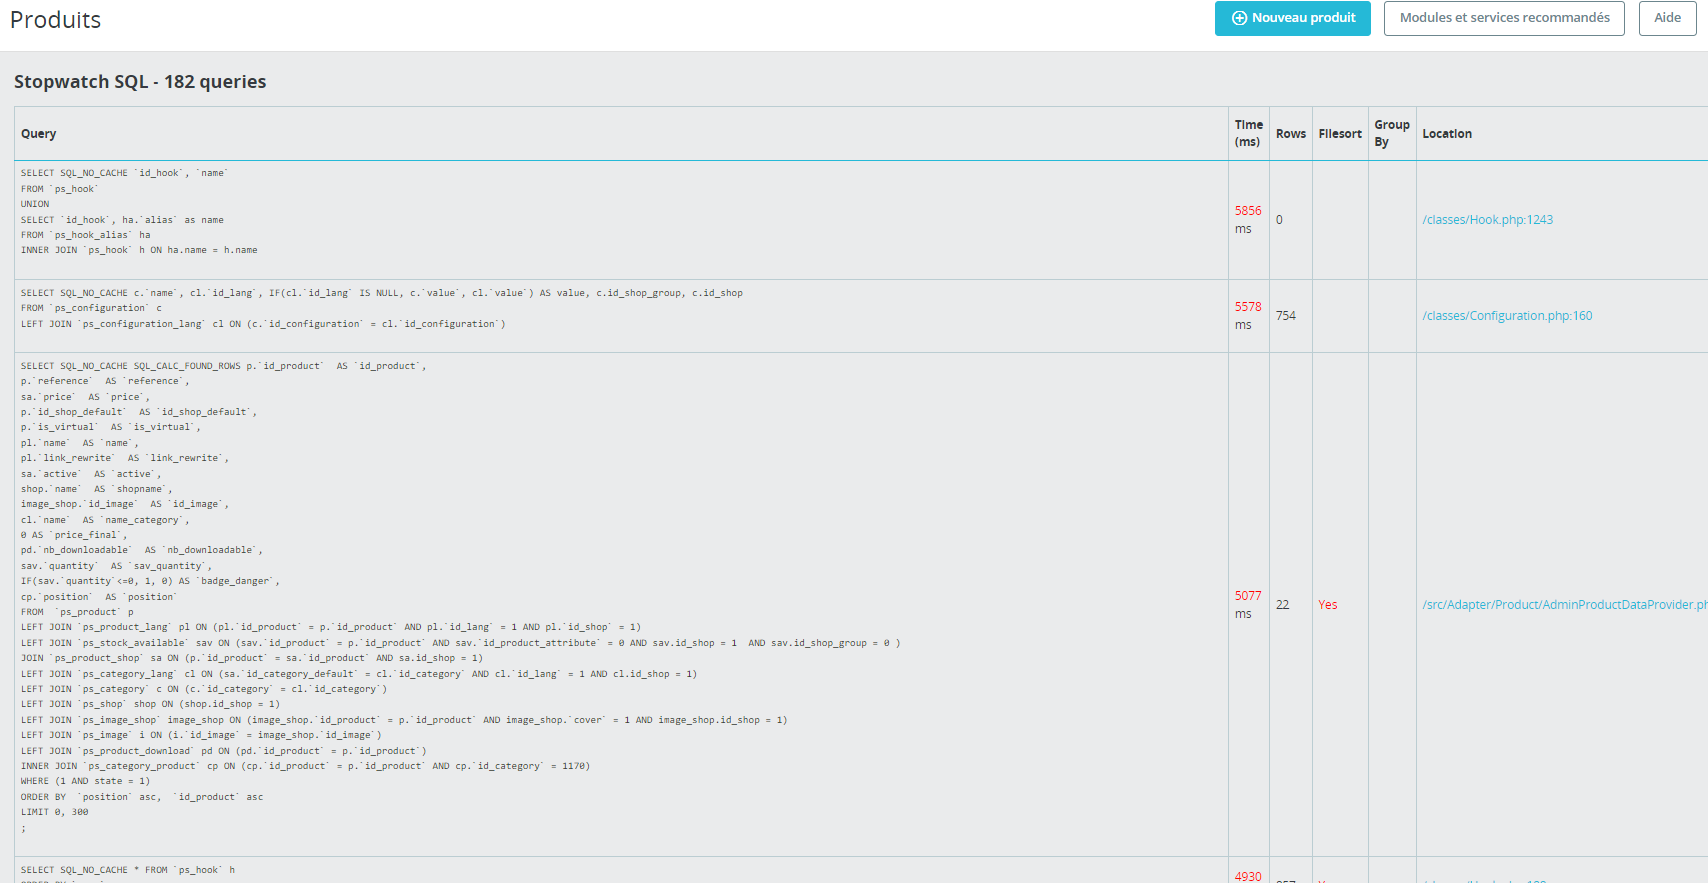The image size is (1708, 883).
Task: Click the ORDER BY position asc line
Action: click(x=142, y=797)
